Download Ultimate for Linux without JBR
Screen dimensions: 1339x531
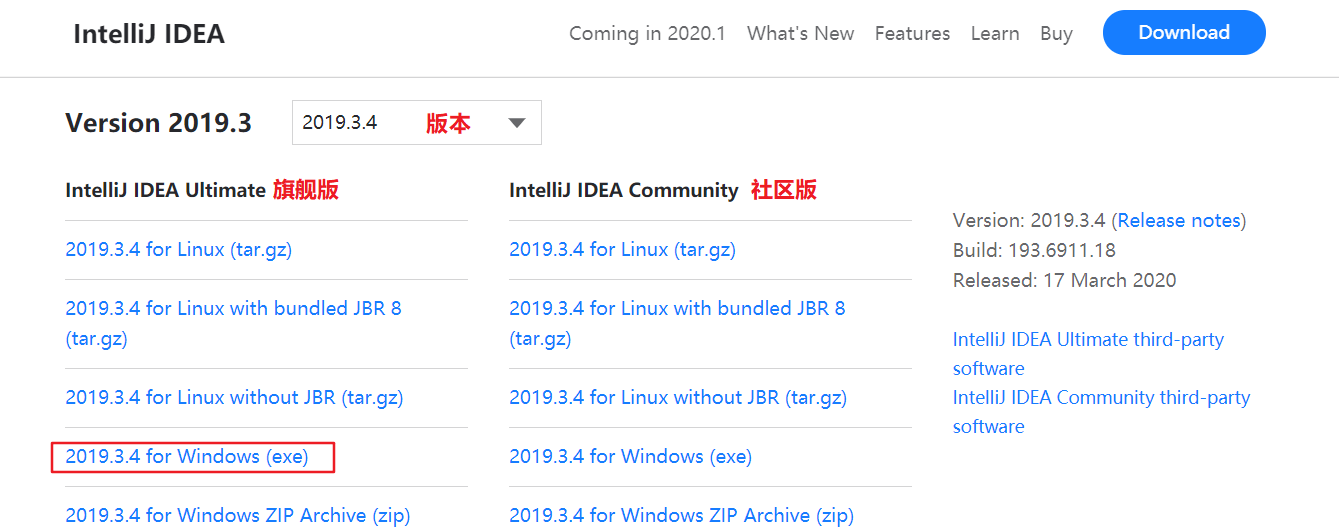234,397
